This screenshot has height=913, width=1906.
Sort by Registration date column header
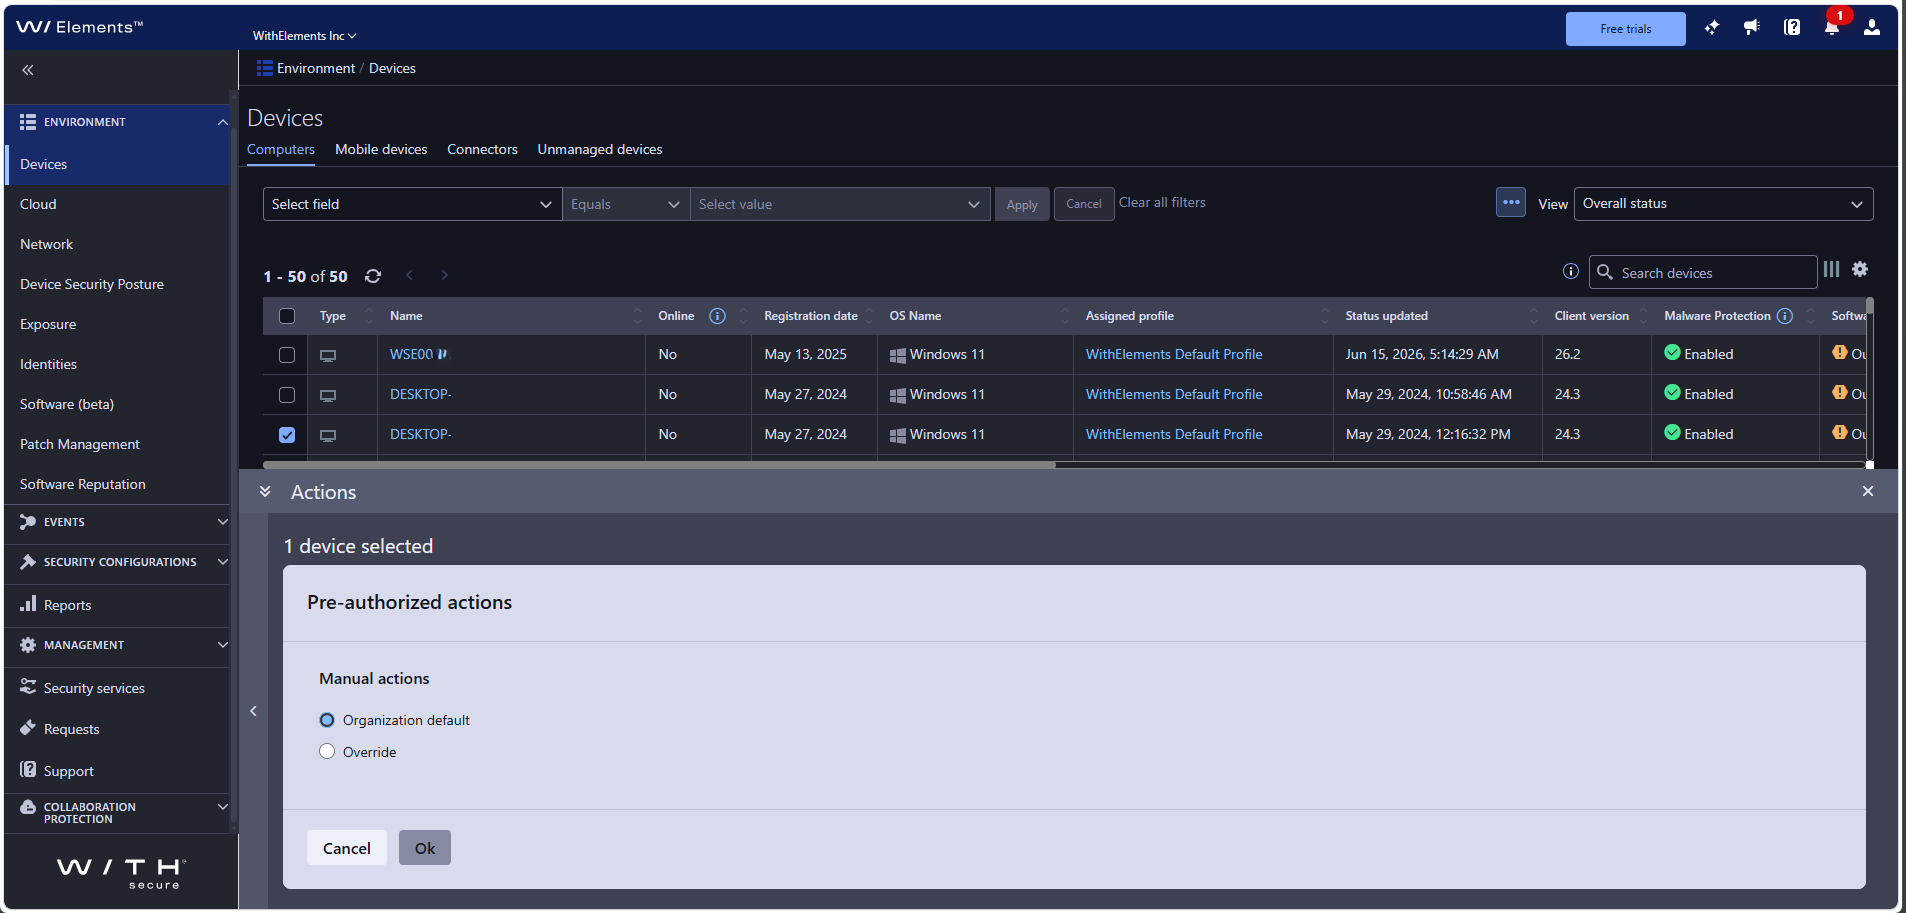coord(811,316)
